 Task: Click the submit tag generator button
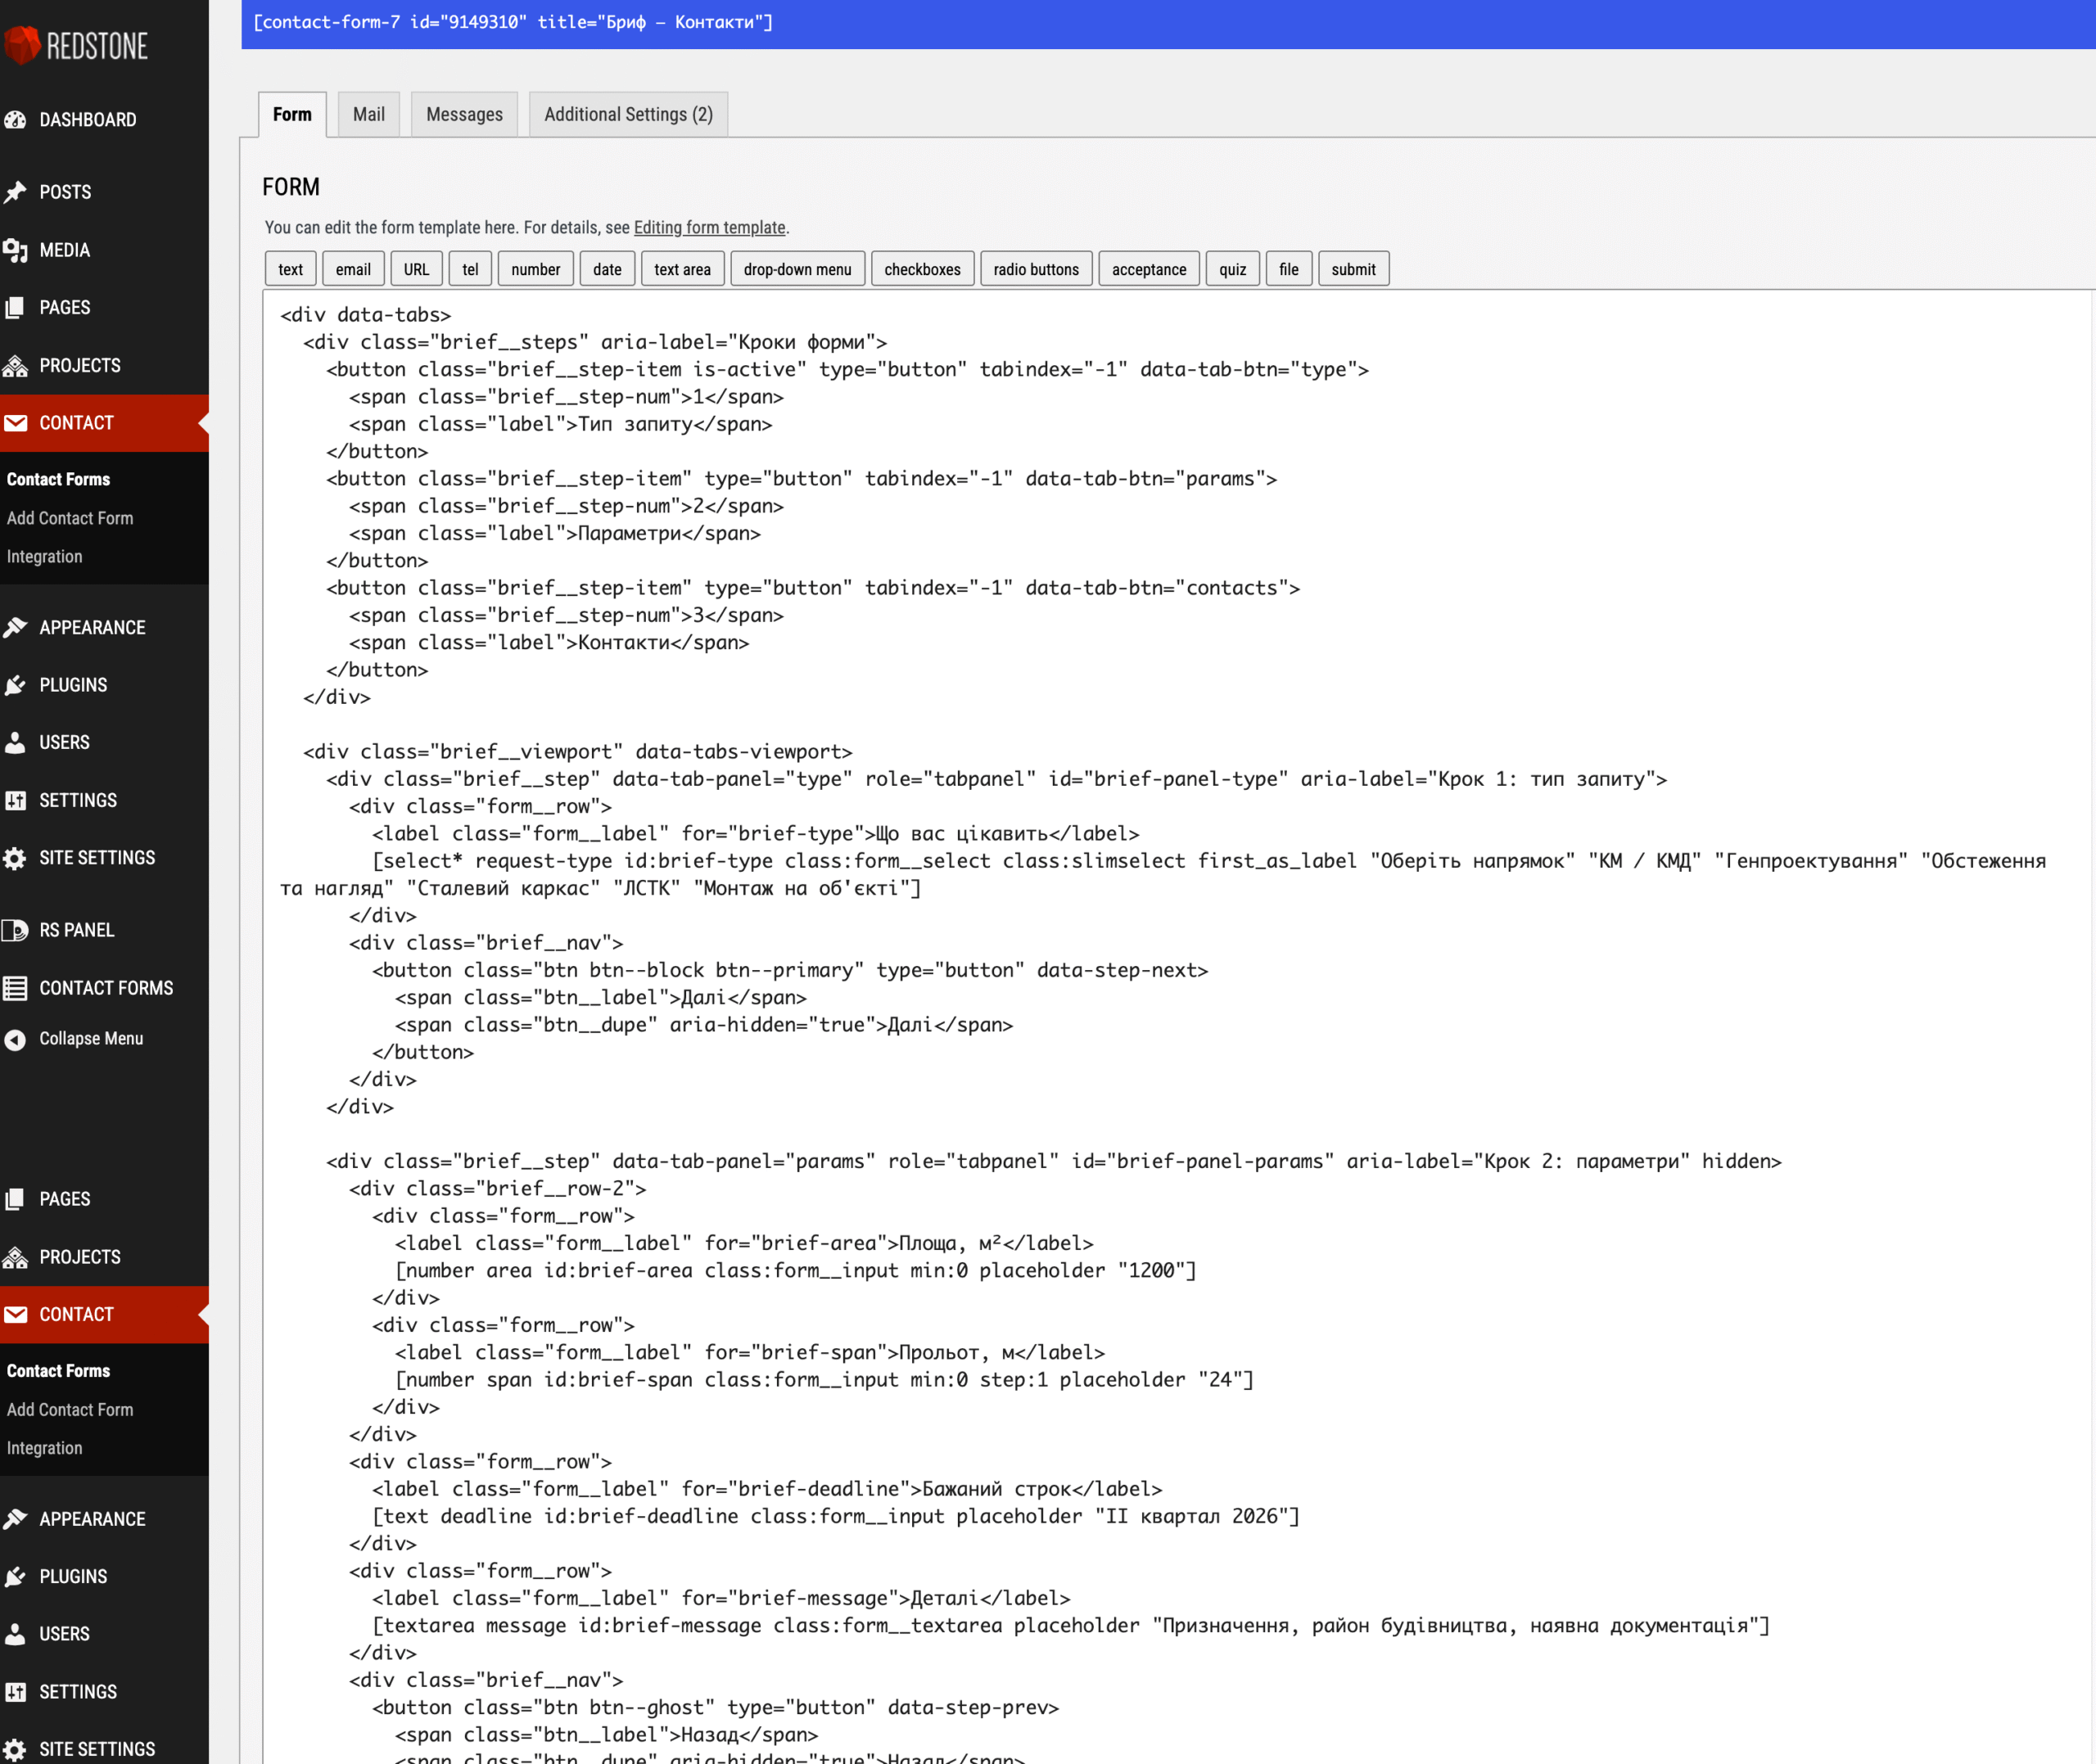1353,269
